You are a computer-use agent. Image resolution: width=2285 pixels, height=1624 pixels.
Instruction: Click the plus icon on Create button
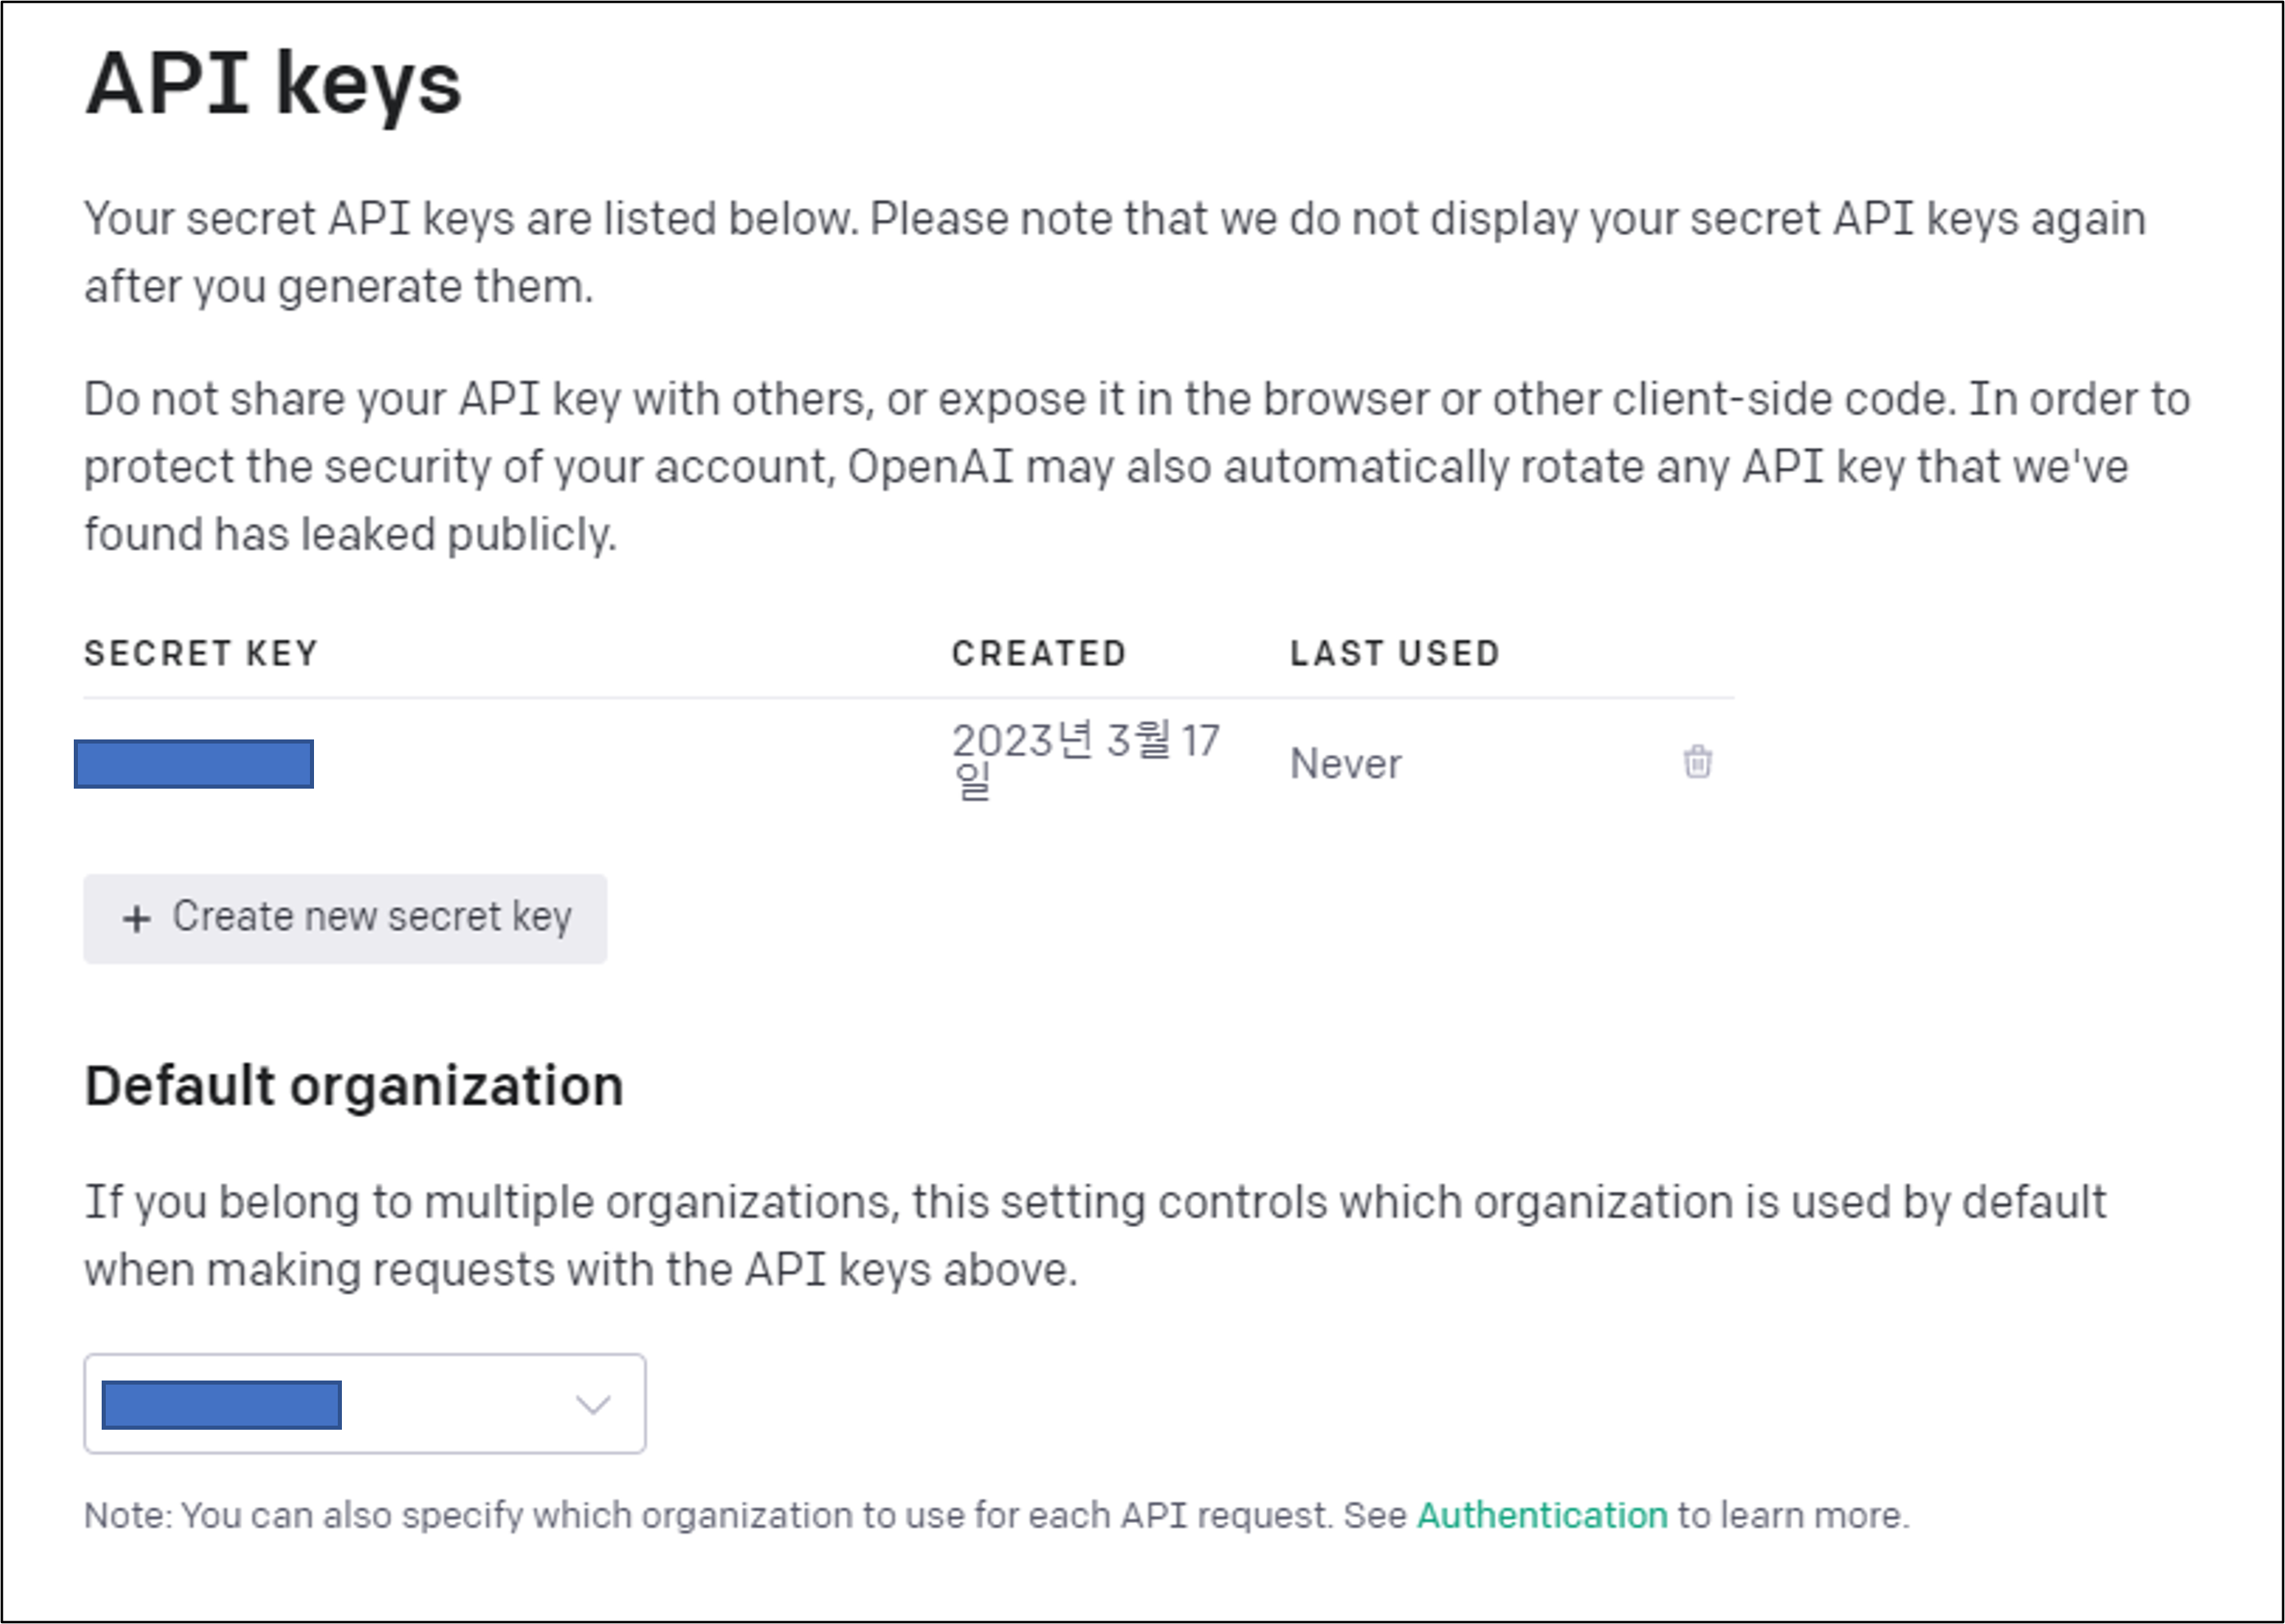click(137, 918)
